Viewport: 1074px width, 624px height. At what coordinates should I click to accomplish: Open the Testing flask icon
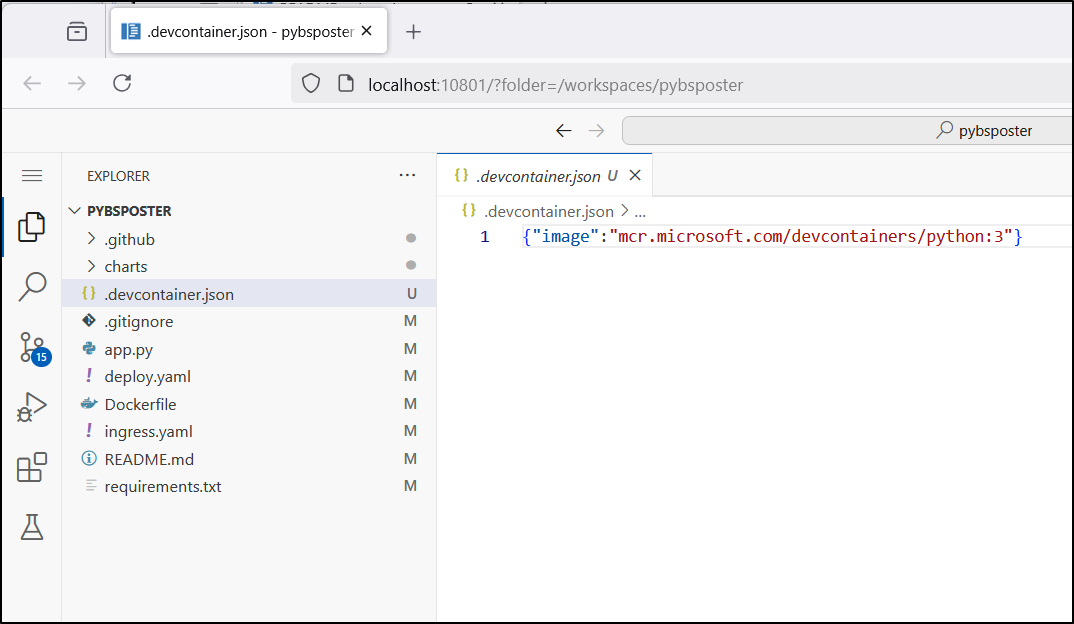coord(32,527)
